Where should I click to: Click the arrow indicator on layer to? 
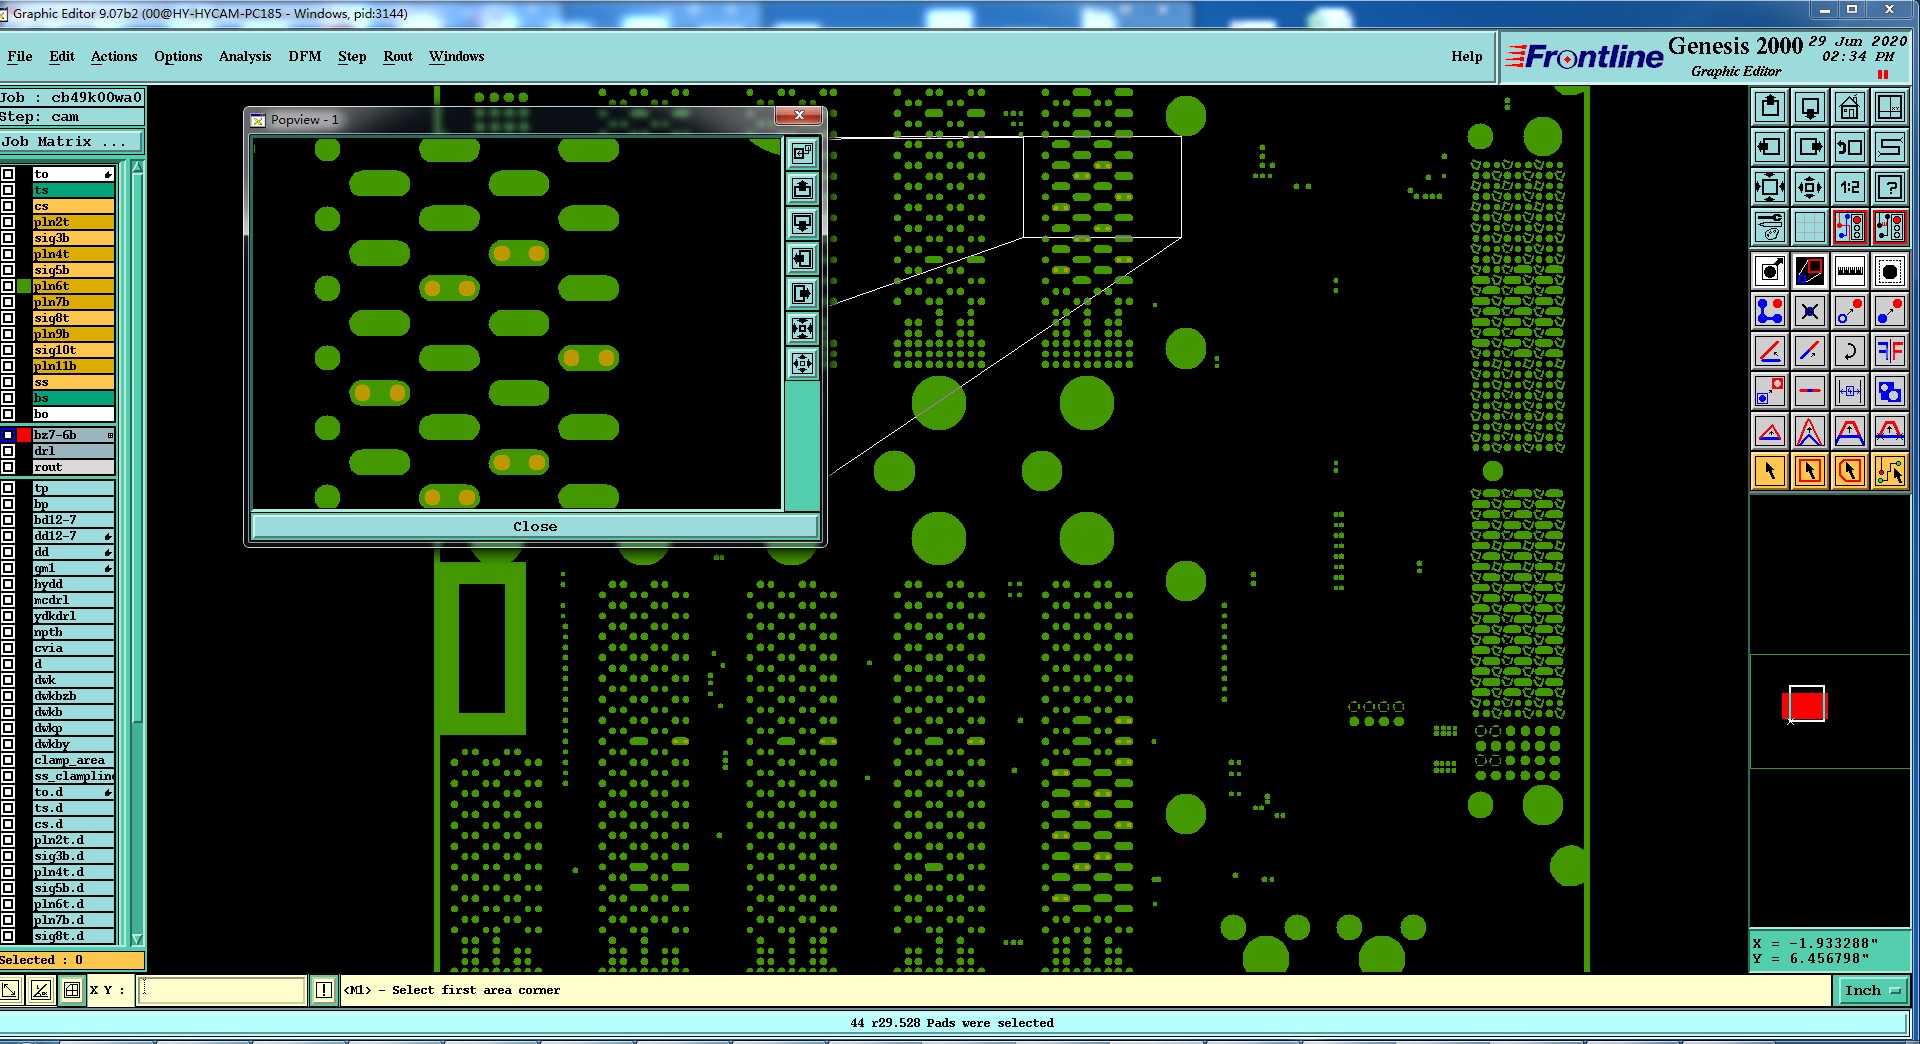(108, 174)
